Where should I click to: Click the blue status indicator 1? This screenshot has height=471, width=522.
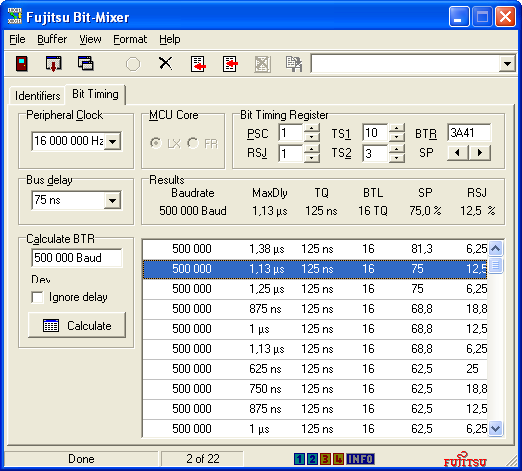[299, 459]
